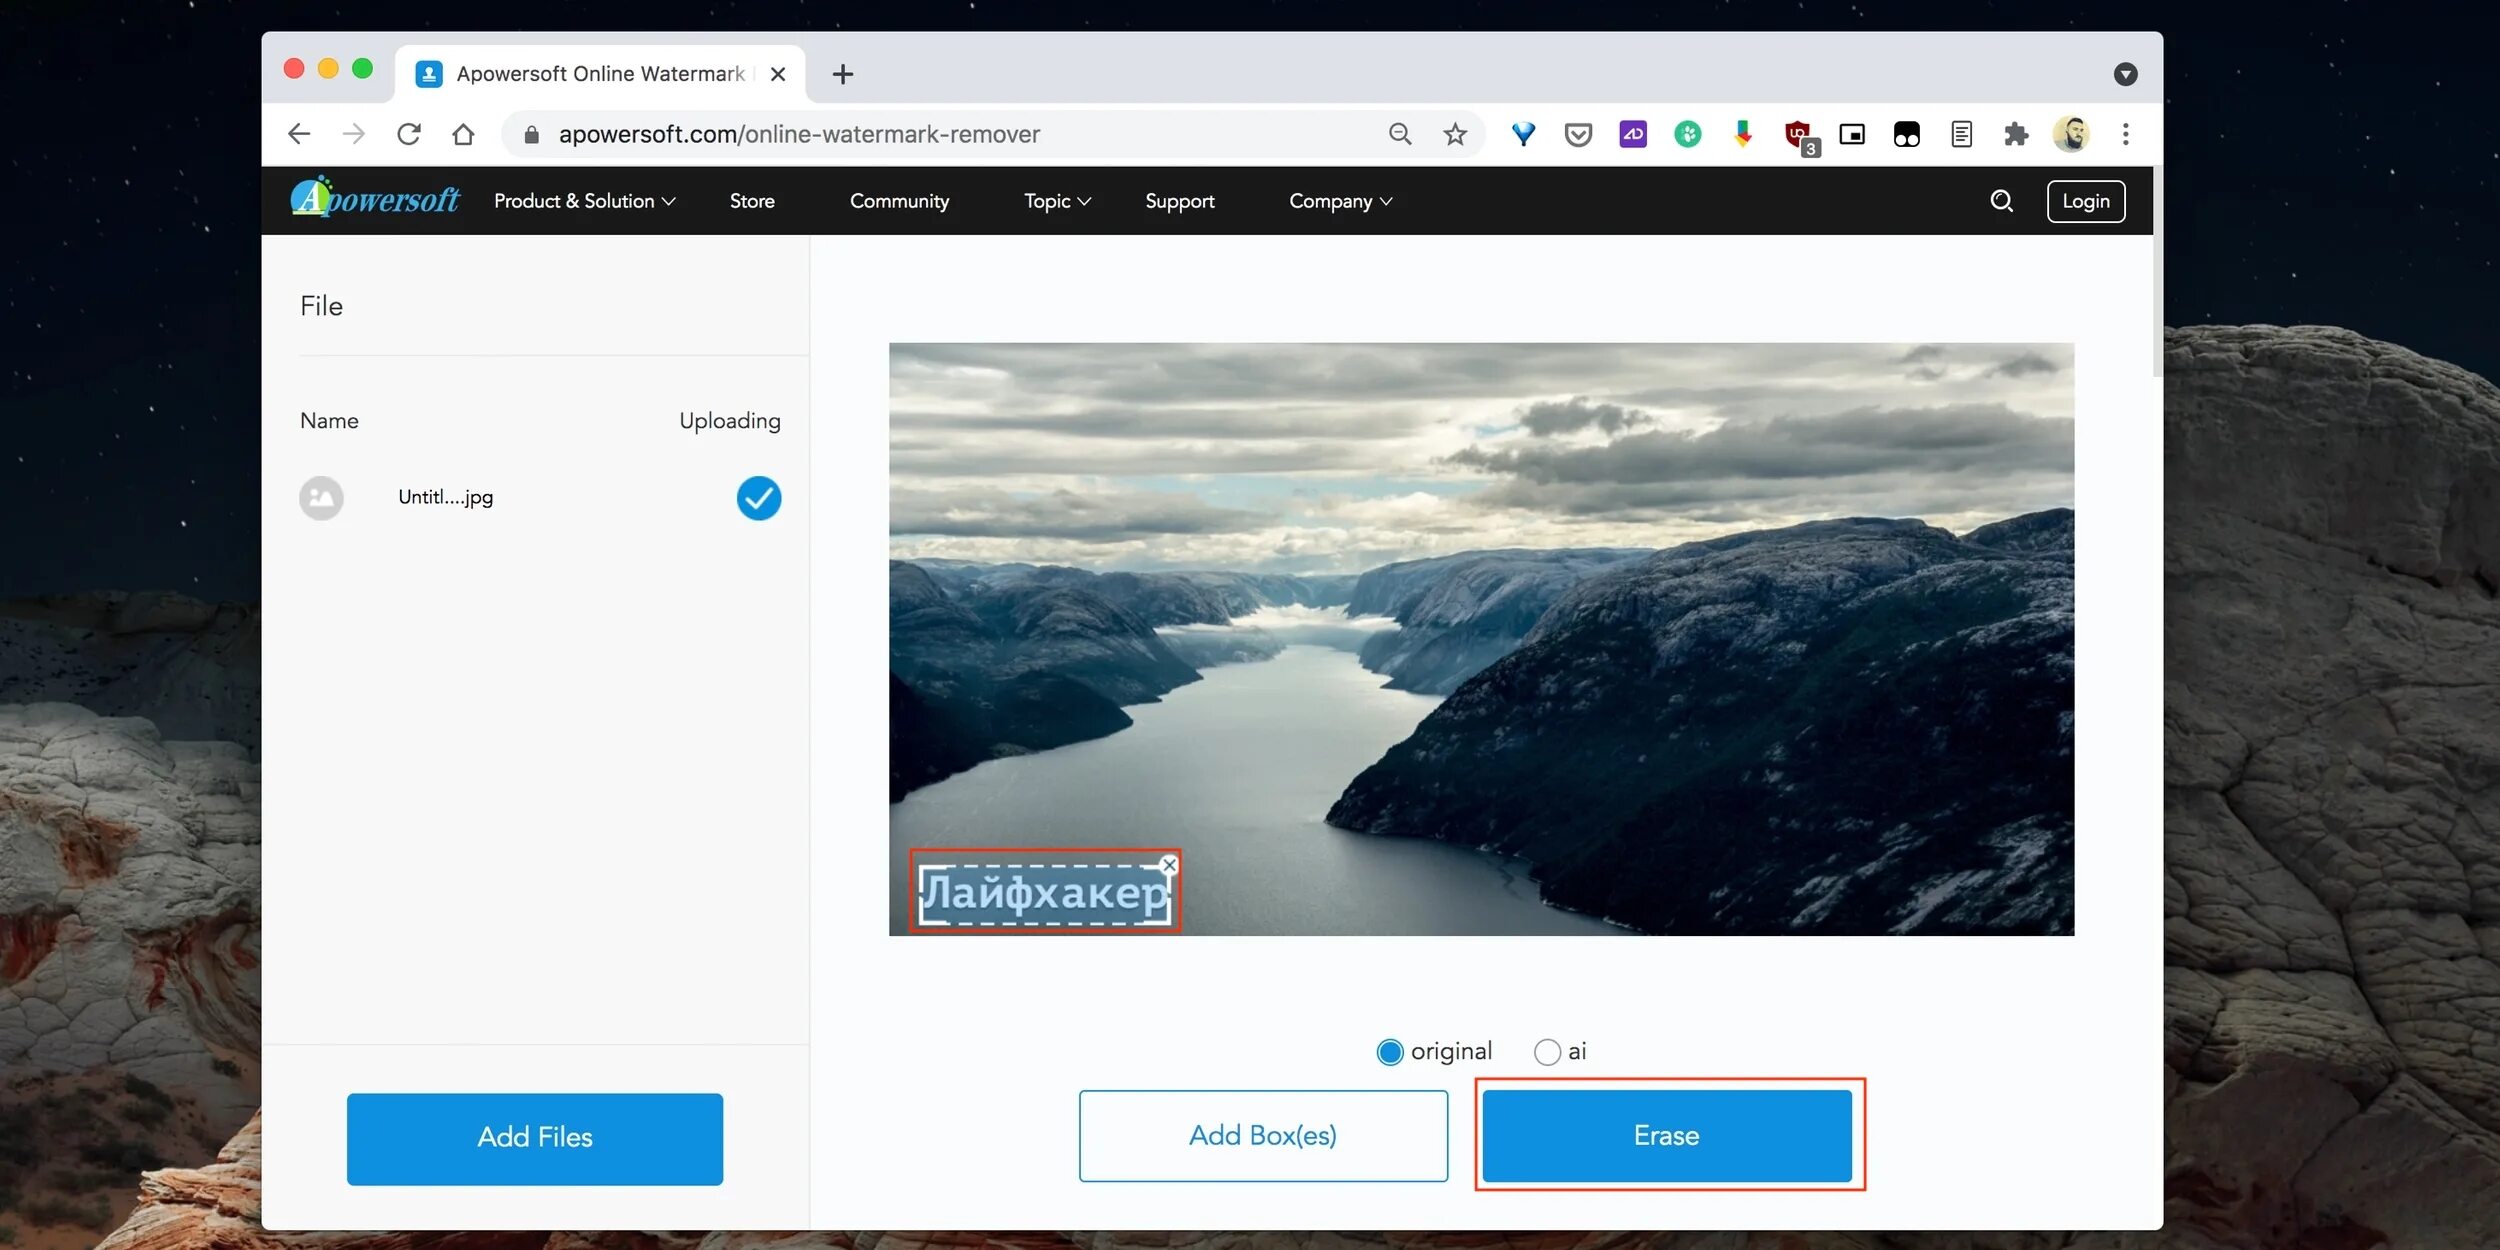This screenshot has width=2500, height=1250.
Task: Click the browser bookmark star icon
Action: point(1454,134)
